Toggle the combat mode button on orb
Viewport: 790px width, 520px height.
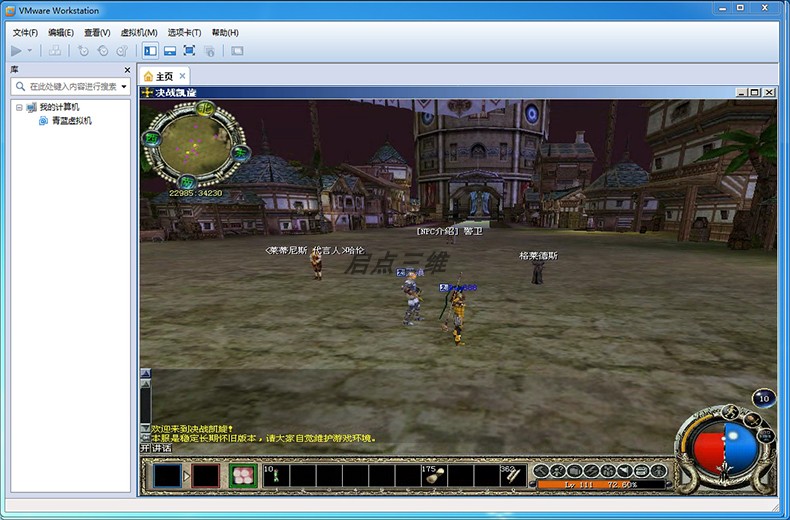tap(752, 419)
